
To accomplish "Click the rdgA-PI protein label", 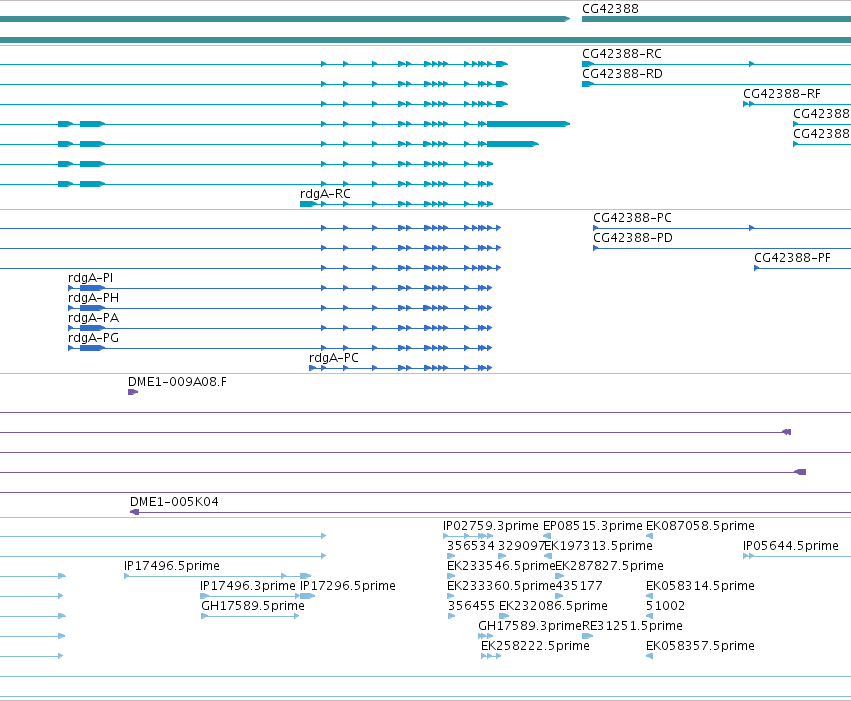I will [x=91, y=278].
